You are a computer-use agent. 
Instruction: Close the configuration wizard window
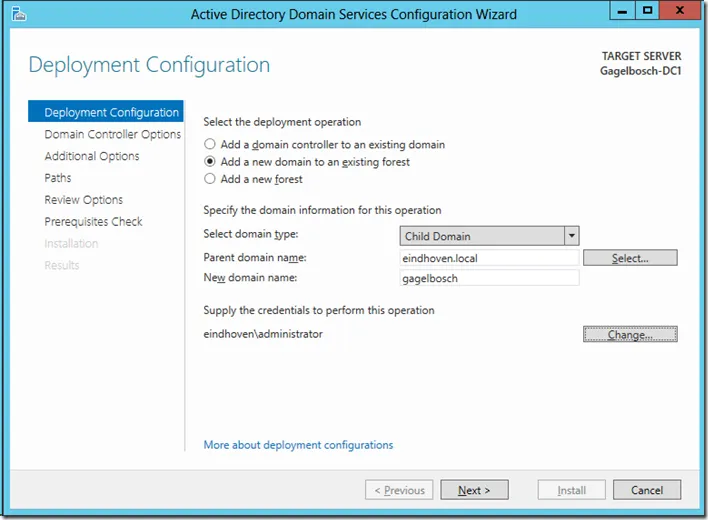coord(680,10)
